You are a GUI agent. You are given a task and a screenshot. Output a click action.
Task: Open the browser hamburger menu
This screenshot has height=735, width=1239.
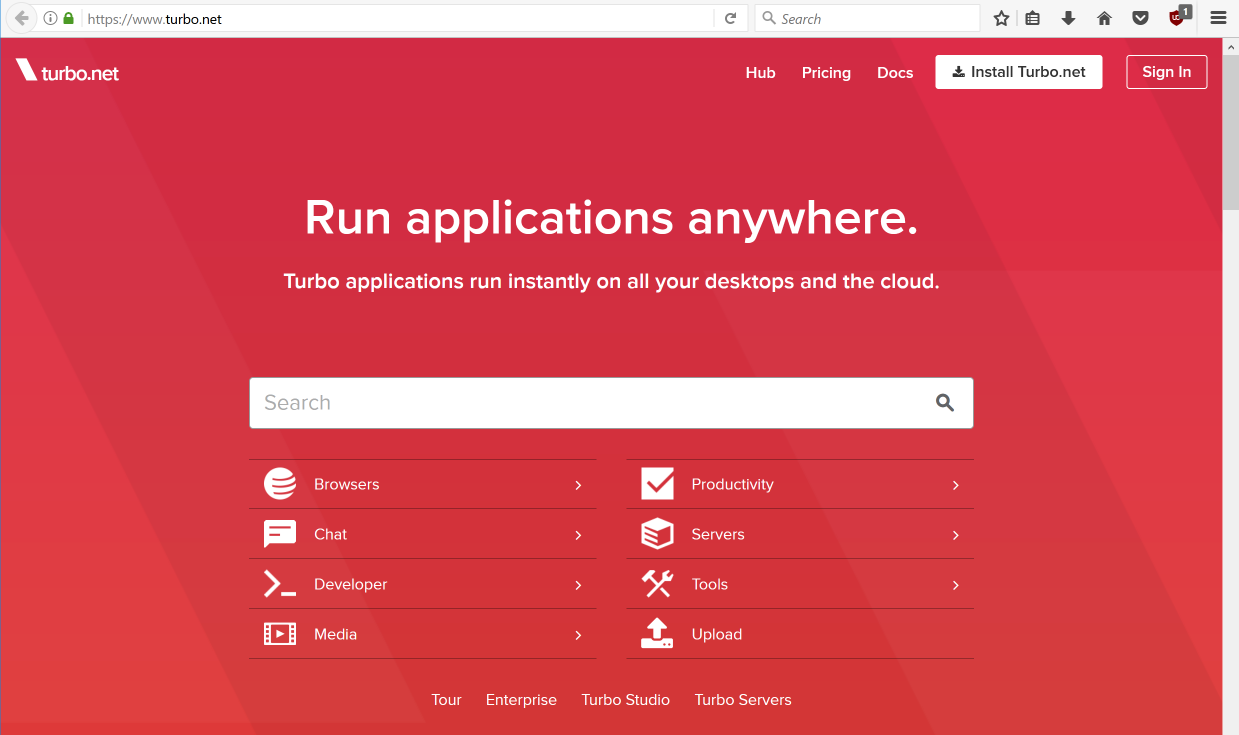[1217, 18]
